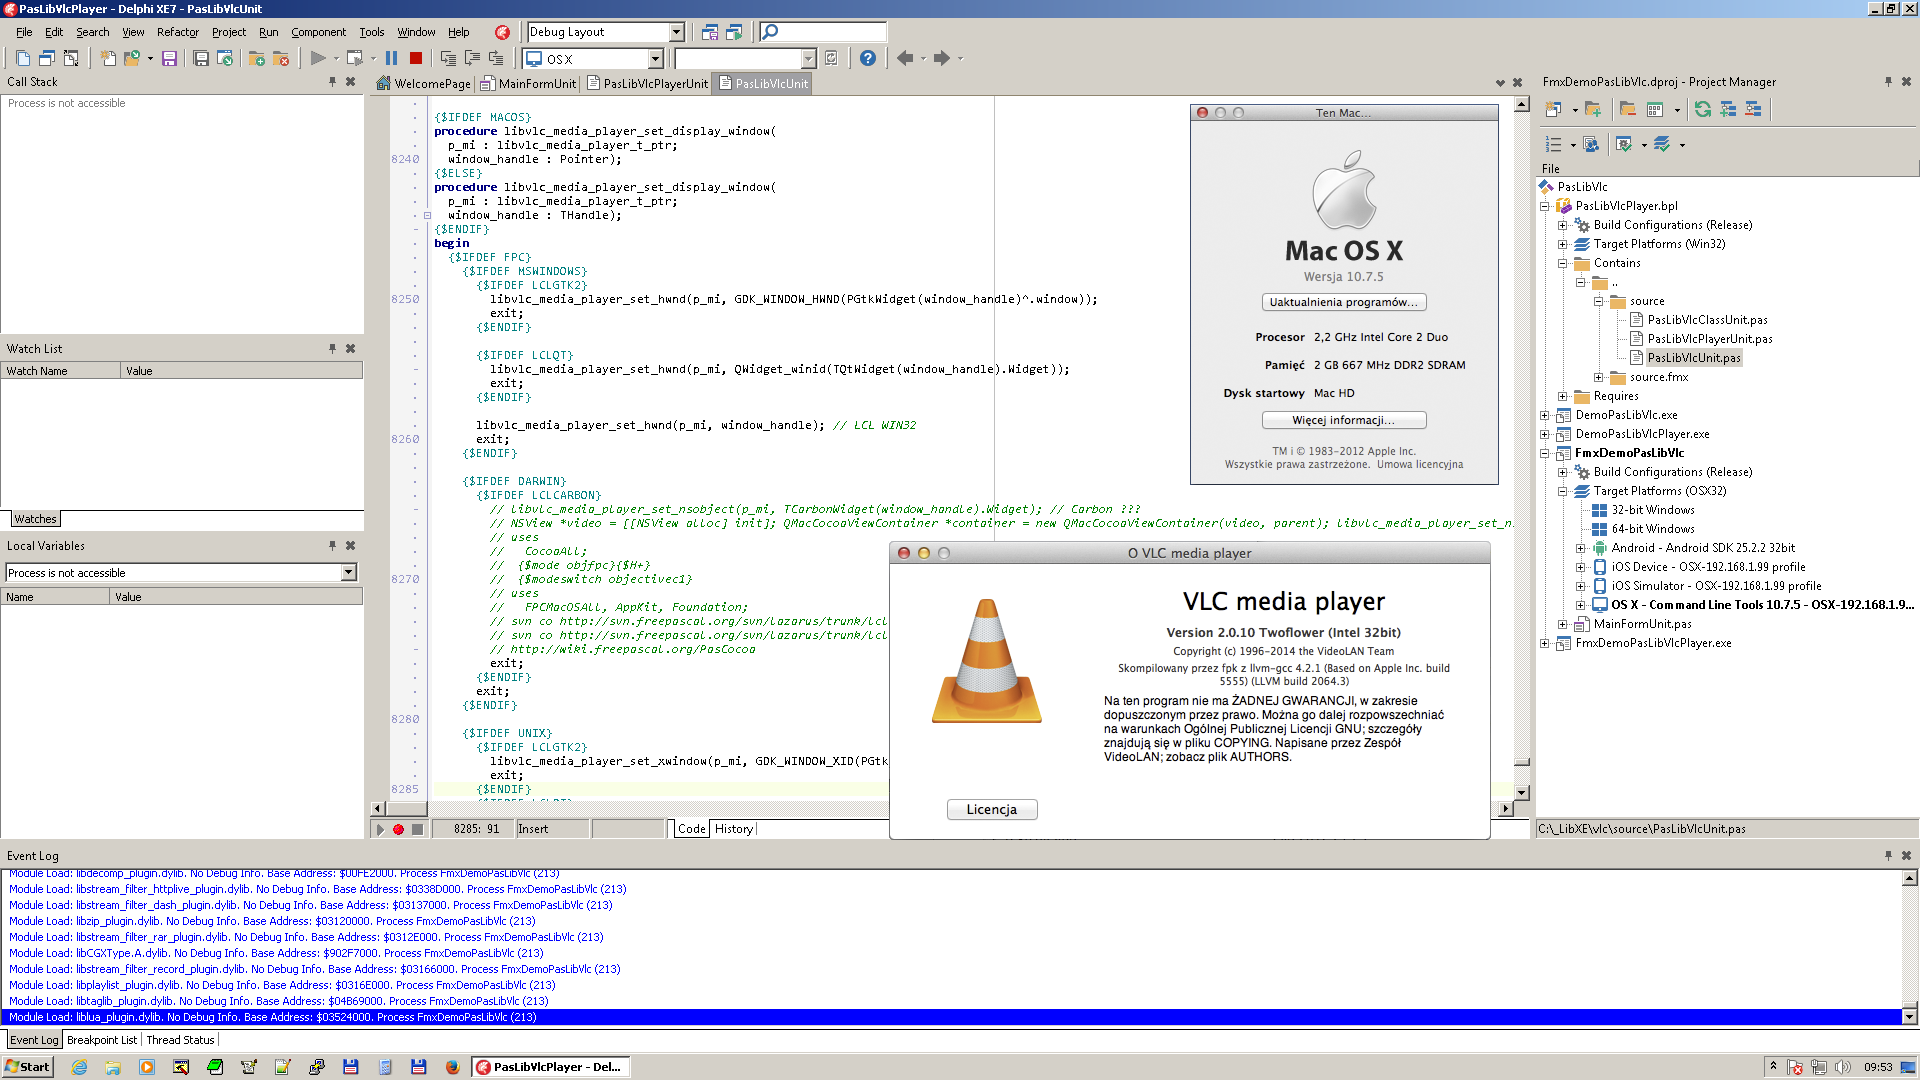Select the PasLibVlcUnit tab

pyautogui.click(x=771, y=83)
